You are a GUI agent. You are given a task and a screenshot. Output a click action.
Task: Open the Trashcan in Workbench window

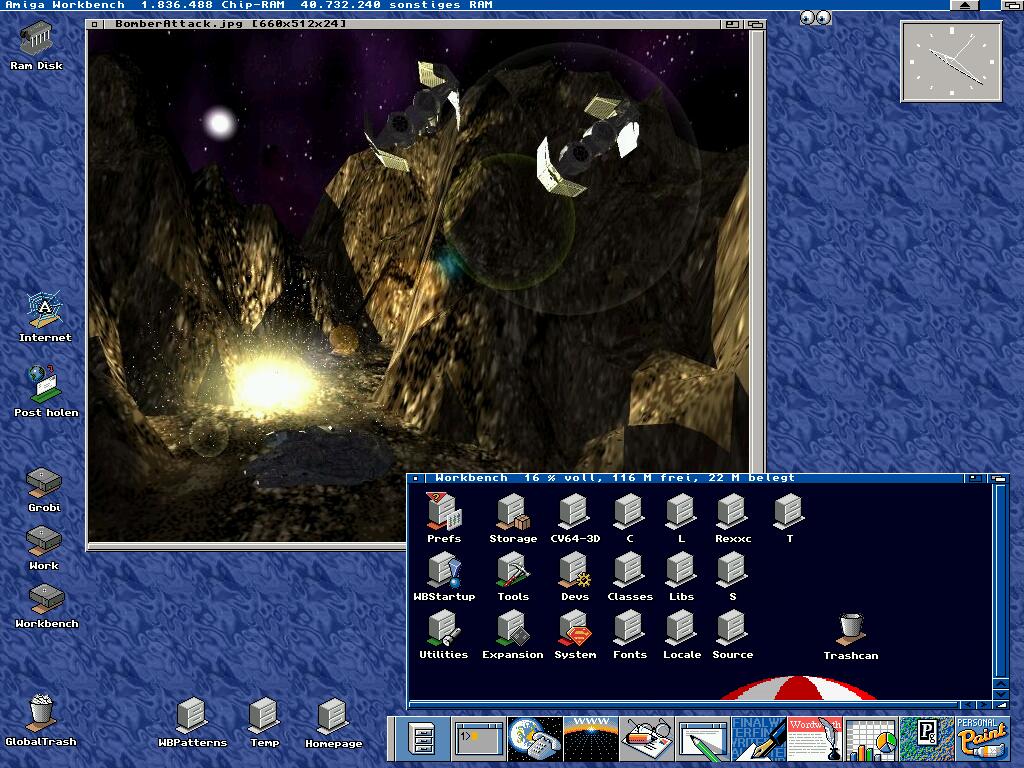click(851, 629)
